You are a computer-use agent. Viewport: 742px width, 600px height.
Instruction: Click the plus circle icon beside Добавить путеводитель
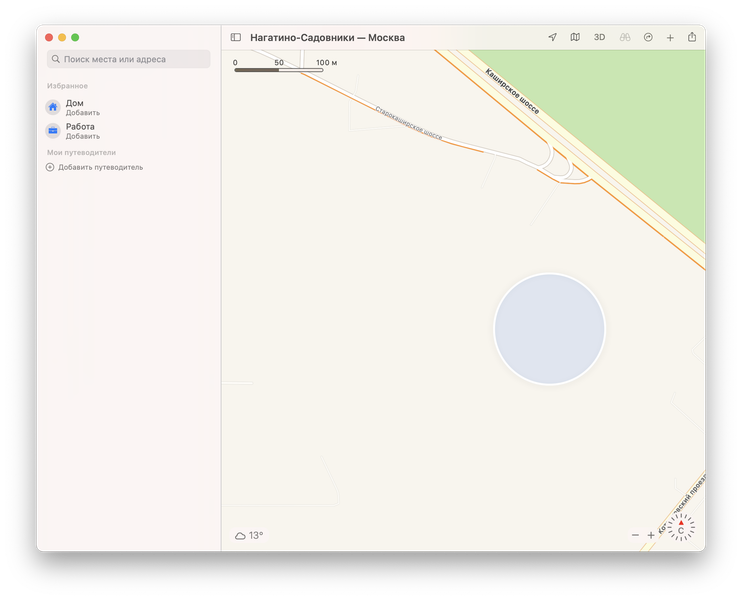(x=50, y=167)
